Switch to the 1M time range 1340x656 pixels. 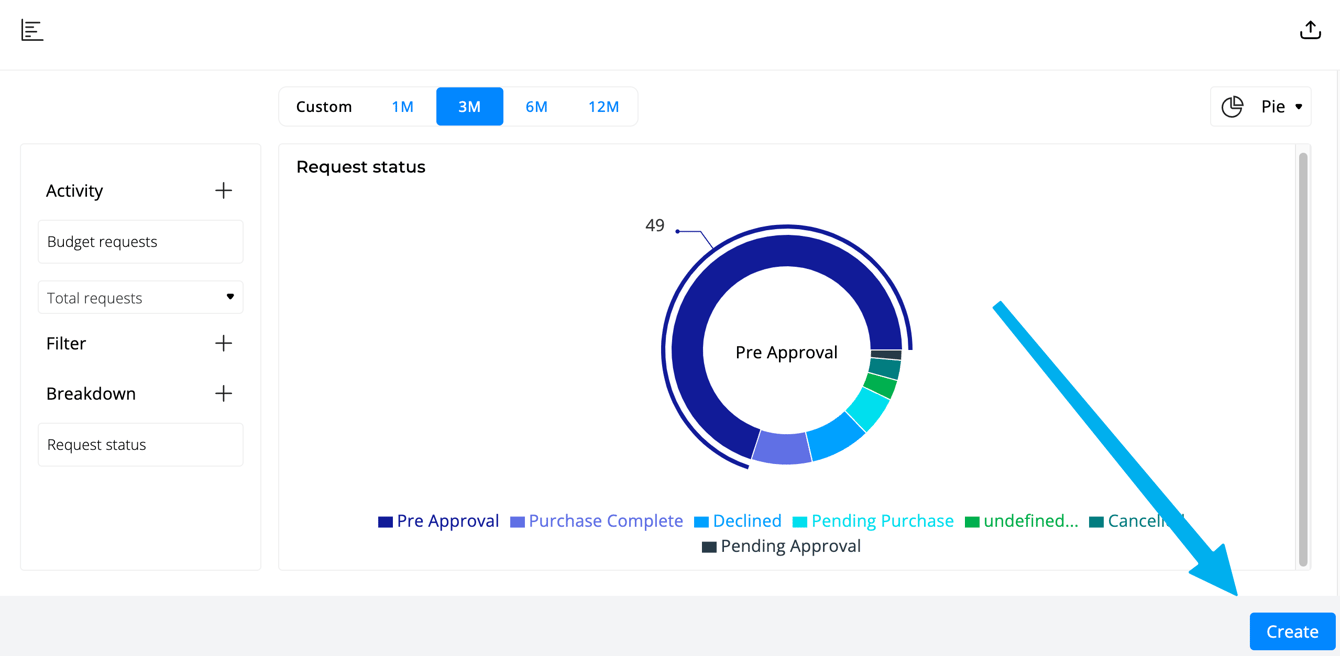(402, 106)
